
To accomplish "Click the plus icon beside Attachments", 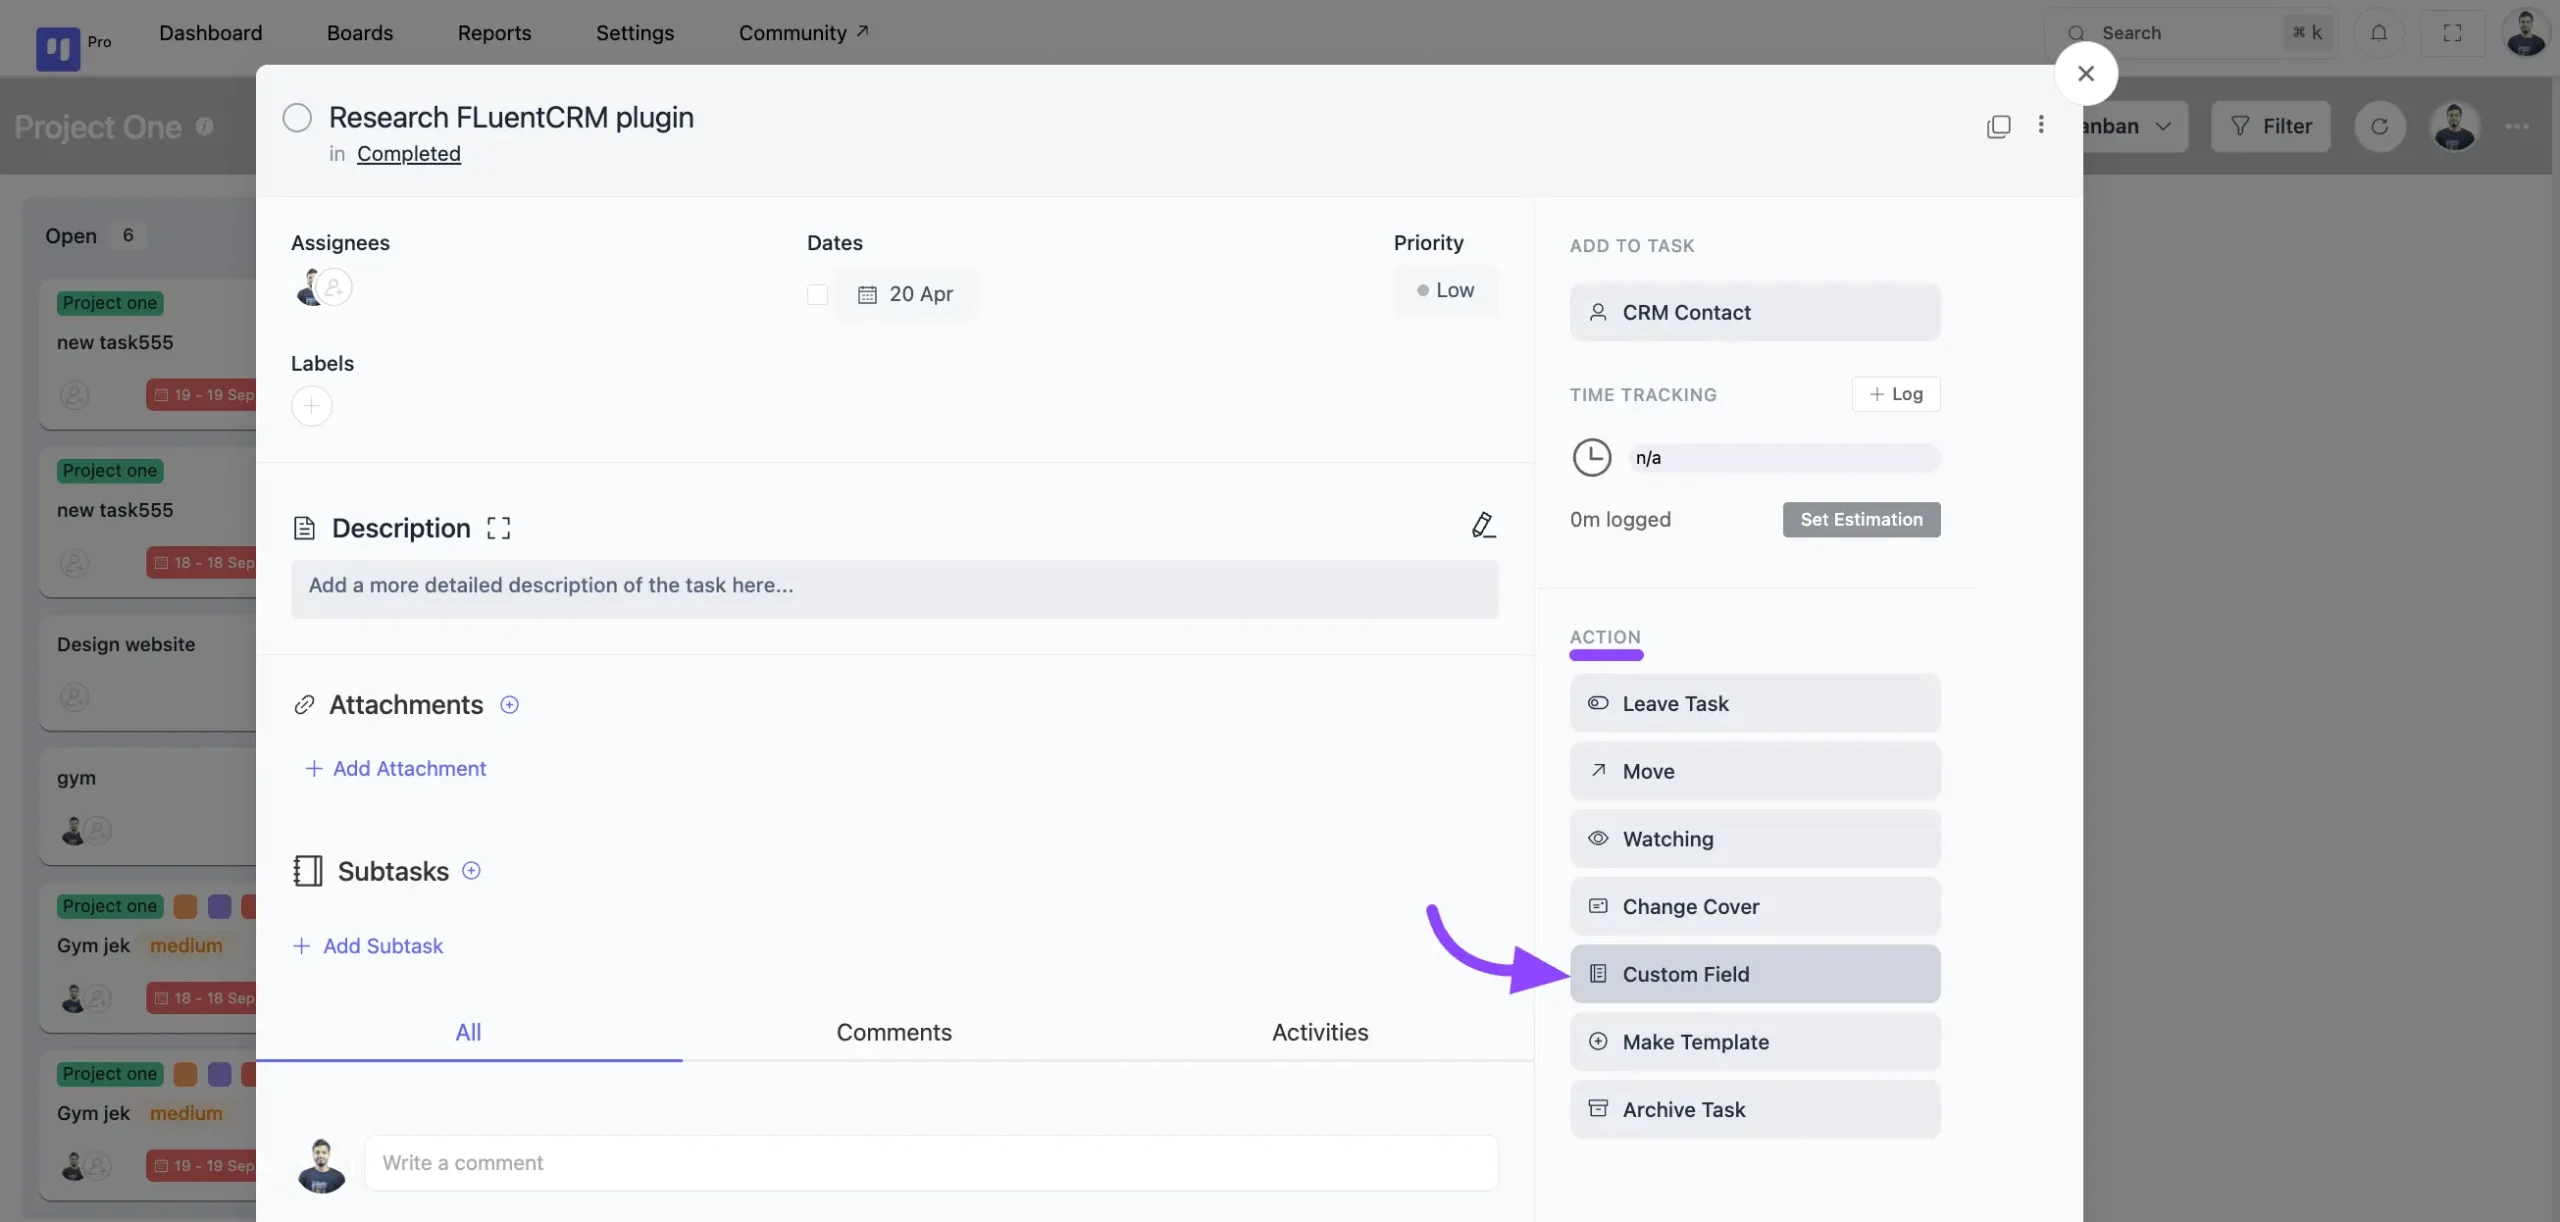I will click(x=509, y=705).
